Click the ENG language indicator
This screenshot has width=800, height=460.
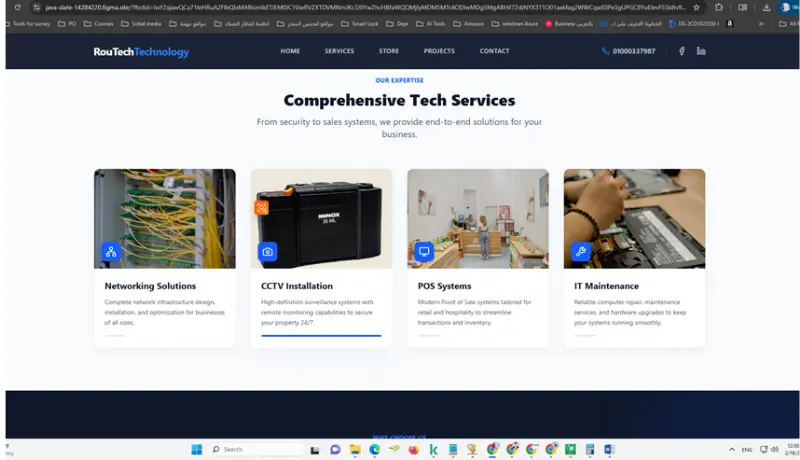pos(747,450)
